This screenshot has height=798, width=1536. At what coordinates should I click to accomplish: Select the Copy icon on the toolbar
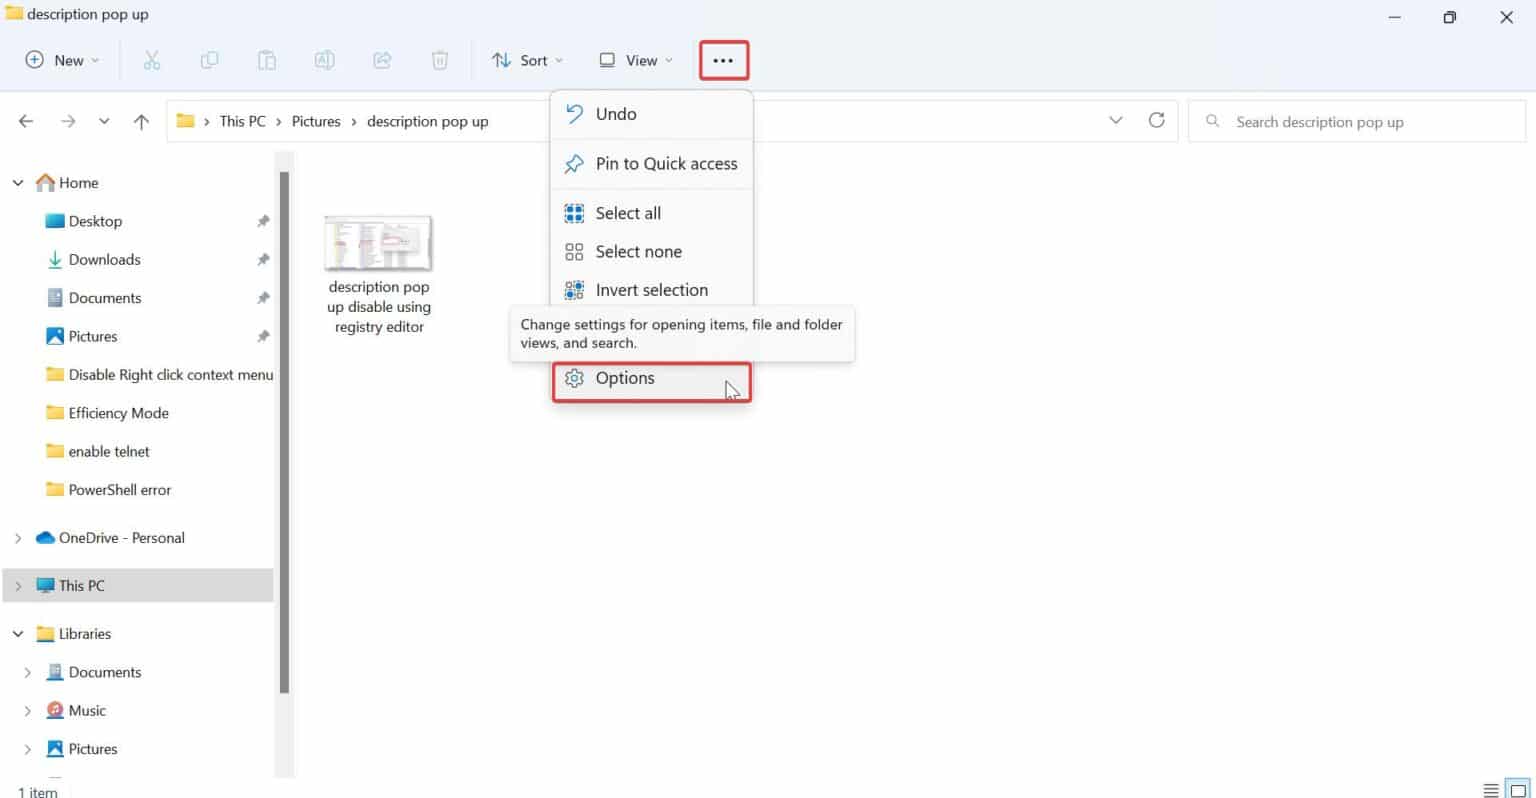pos(209,60)
